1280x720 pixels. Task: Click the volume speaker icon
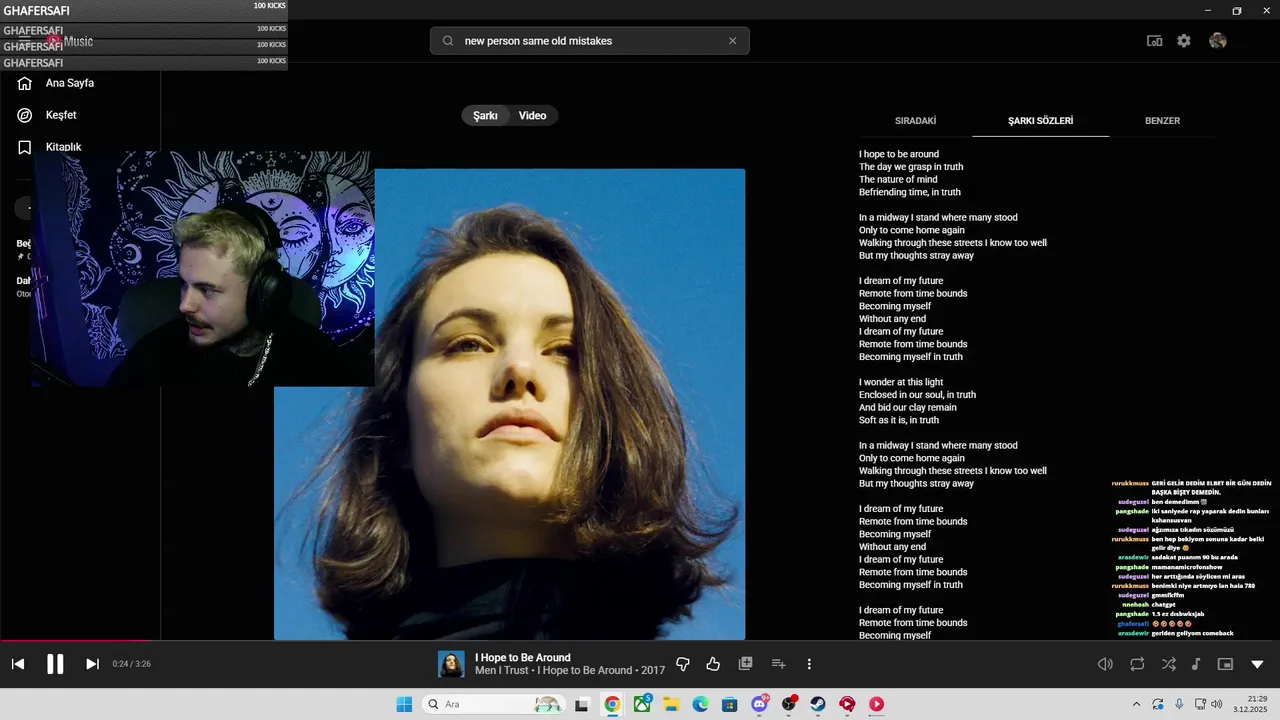(1105, 664)
